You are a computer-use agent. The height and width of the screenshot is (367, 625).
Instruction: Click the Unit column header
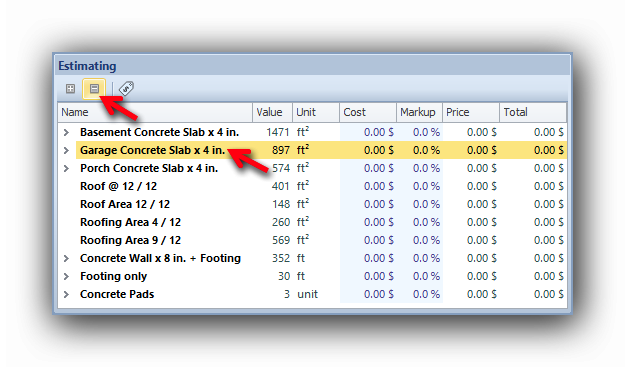click(x=316, y=112)
